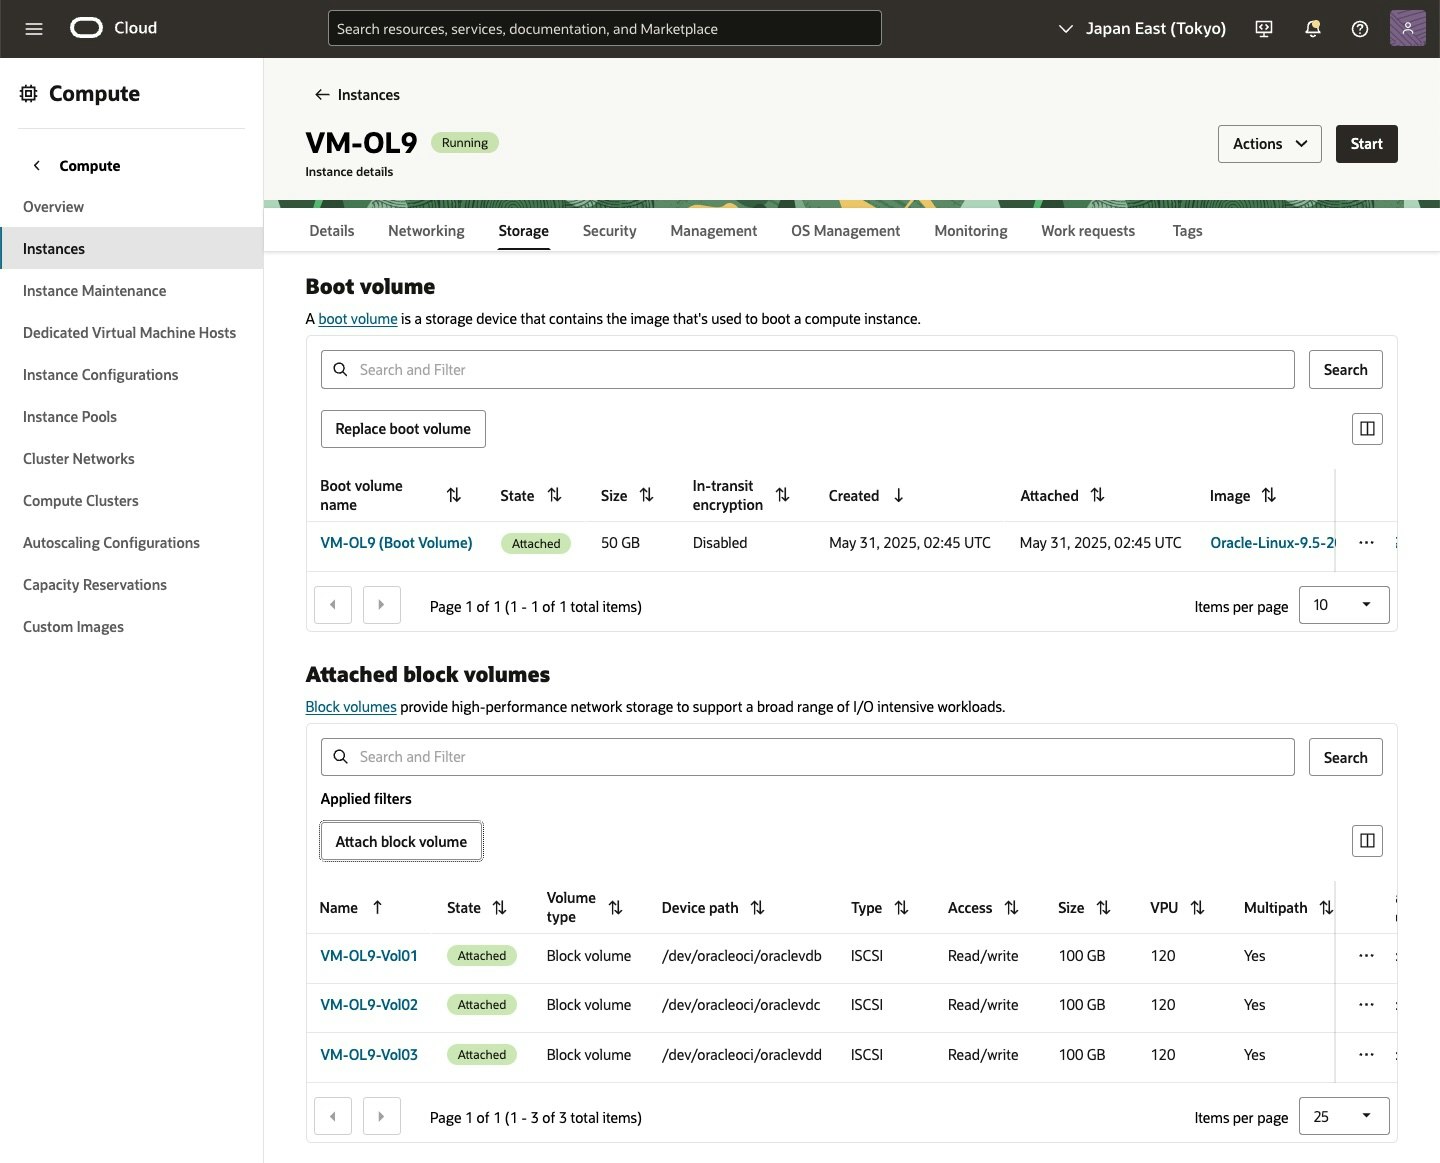Sort boot volume table by Created
Image resolution: width=1440 pixels, height=1163 pixels.
click(x=898, y=495)
